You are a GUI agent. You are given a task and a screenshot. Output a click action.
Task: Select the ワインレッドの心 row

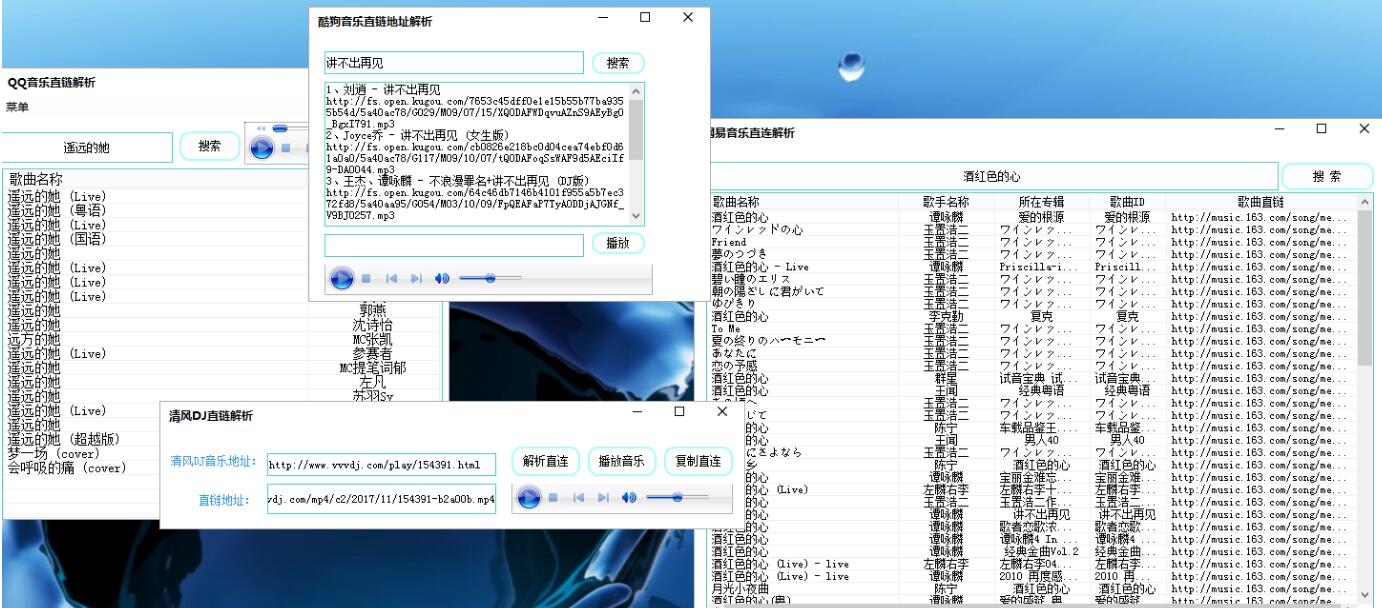[x=1033, y=230]
